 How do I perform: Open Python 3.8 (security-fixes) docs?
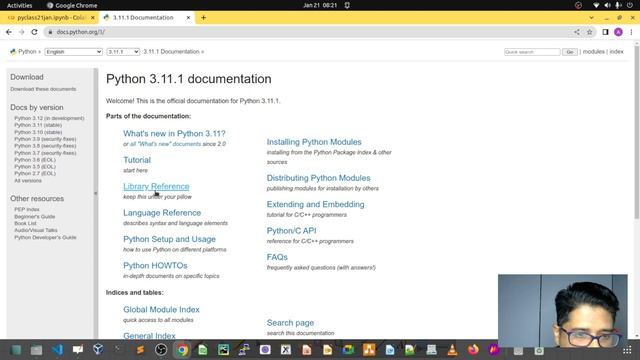45,146
